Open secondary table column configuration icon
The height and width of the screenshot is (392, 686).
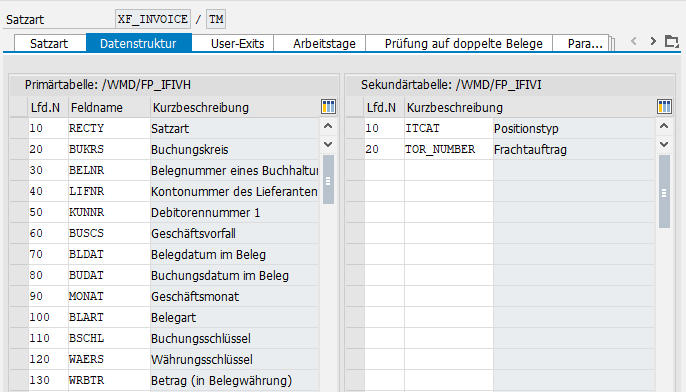tap(664, 106)
